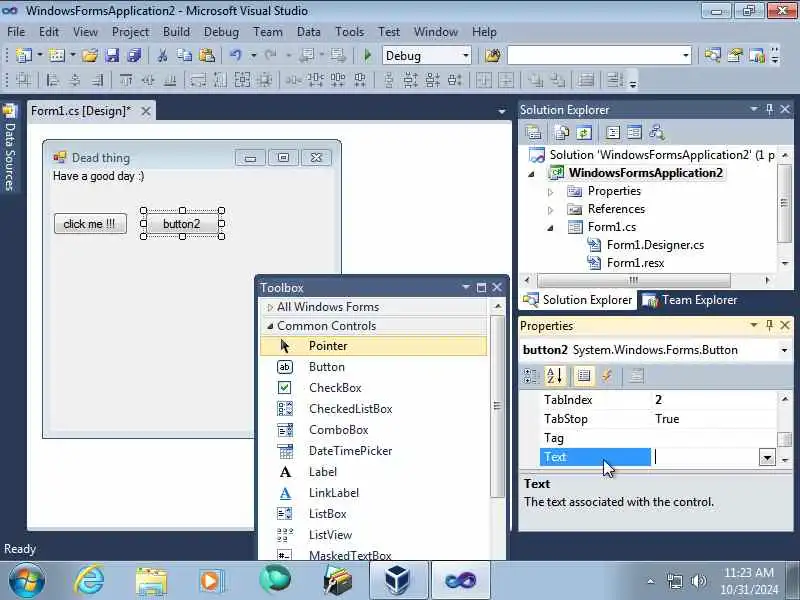
Task: Click the 'click me !!!' button on the form
Action: coord(90,223)
